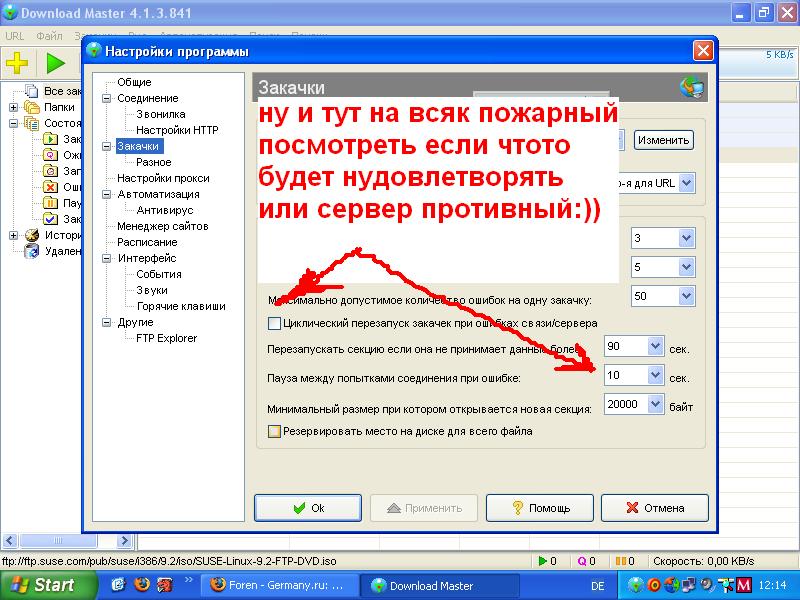Switch to 'Foren - Germany.ru' taskbar button
The width and height of the screenshot is (800, 600).
pyautogui.click(x=278, y=585)
